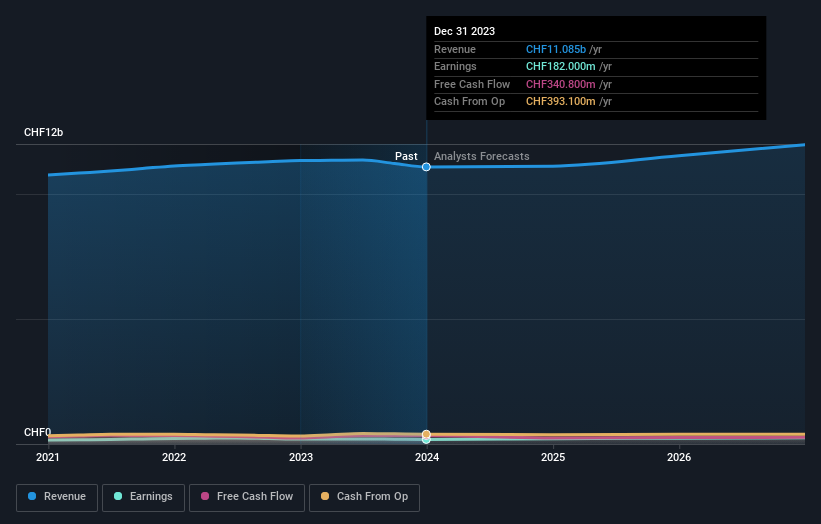821x524 pixels.
Task: Click the CHF393.100m cash from op value
Action: pyautogui.click(x=560, y=102)
